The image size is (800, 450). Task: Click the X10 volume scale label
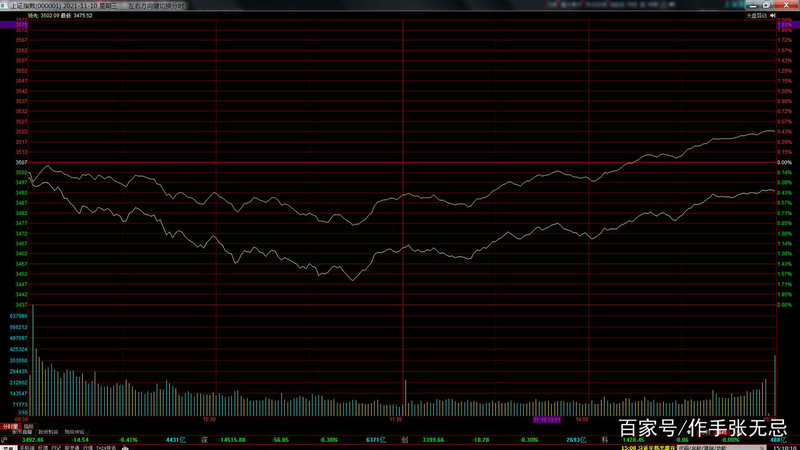[x=22, y=412]
